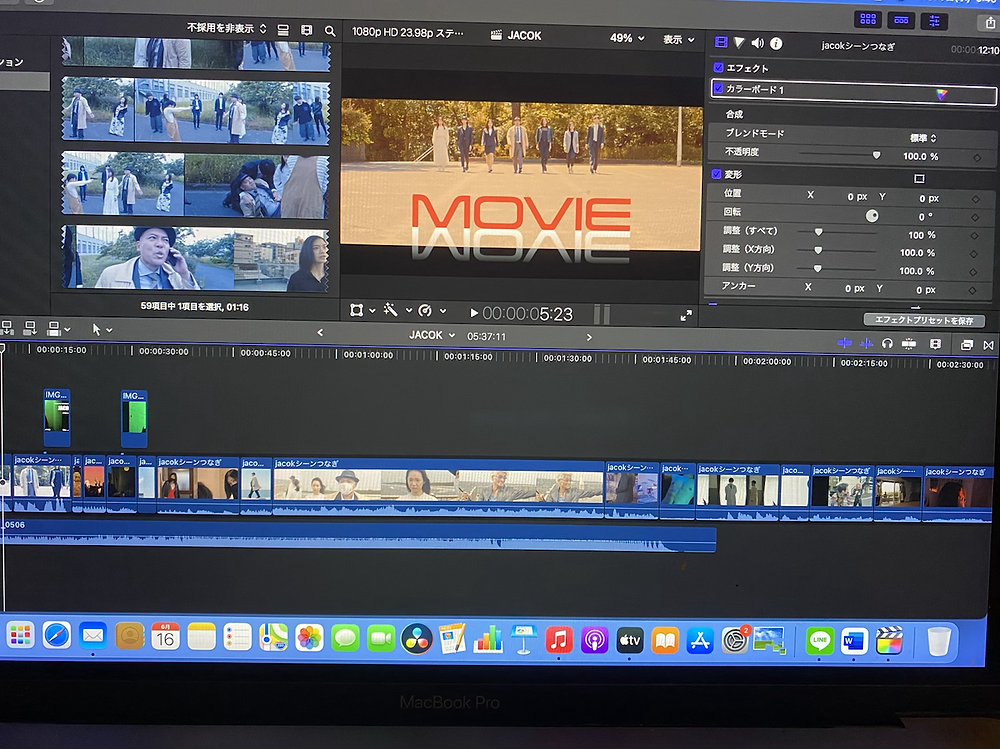Go forward in timeline history arrow
1000x749 pixels.
[589, 337]
